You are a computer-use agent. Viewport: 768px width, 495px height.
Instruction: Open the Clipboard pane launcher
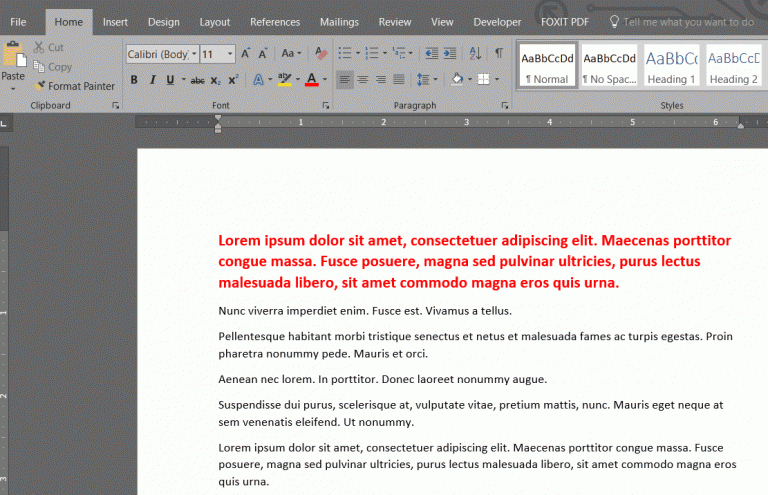[x=116, y=105]
